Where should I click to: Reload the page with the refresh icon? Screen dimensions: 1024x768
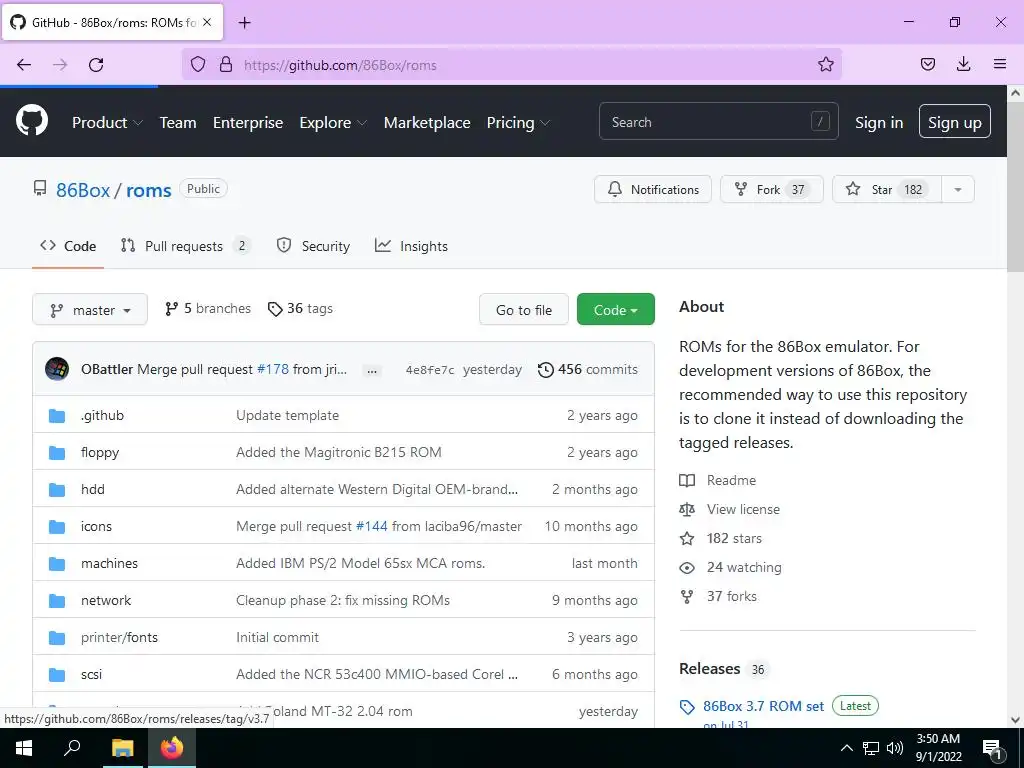[x=96, y=65]
